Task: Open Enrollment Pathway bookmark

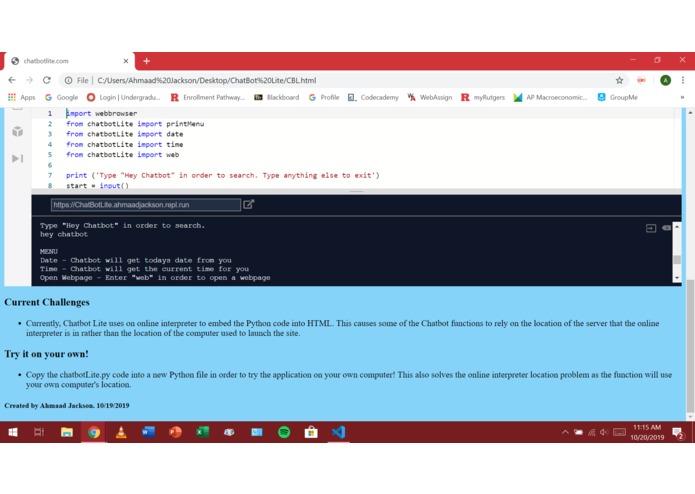Action: [x=208, y=97]
